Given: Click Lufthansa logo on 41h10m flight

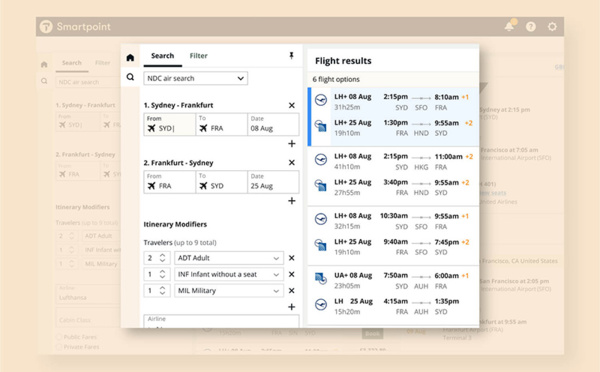Looking at the screenshot, I should tap(321, 159).
